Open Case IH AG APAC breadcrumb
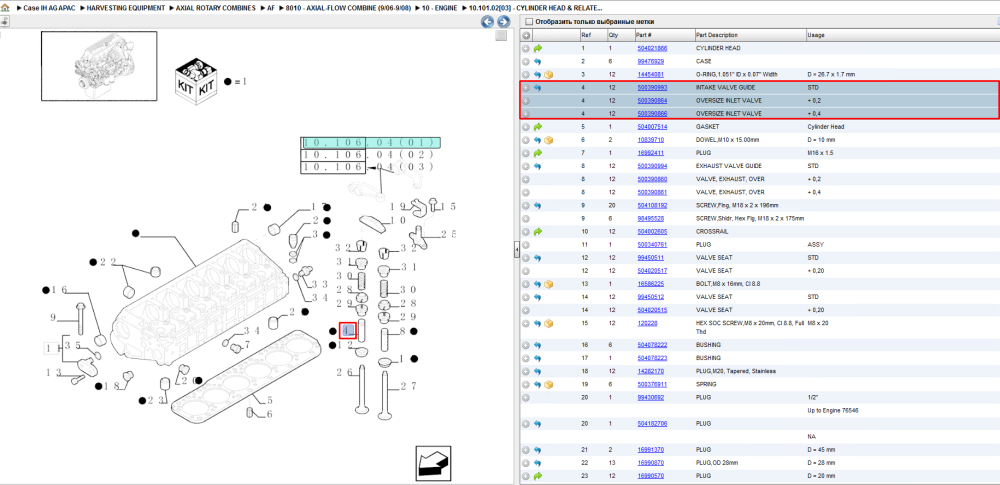This screenshot has width=1000, height=485. tap(48, 8)
